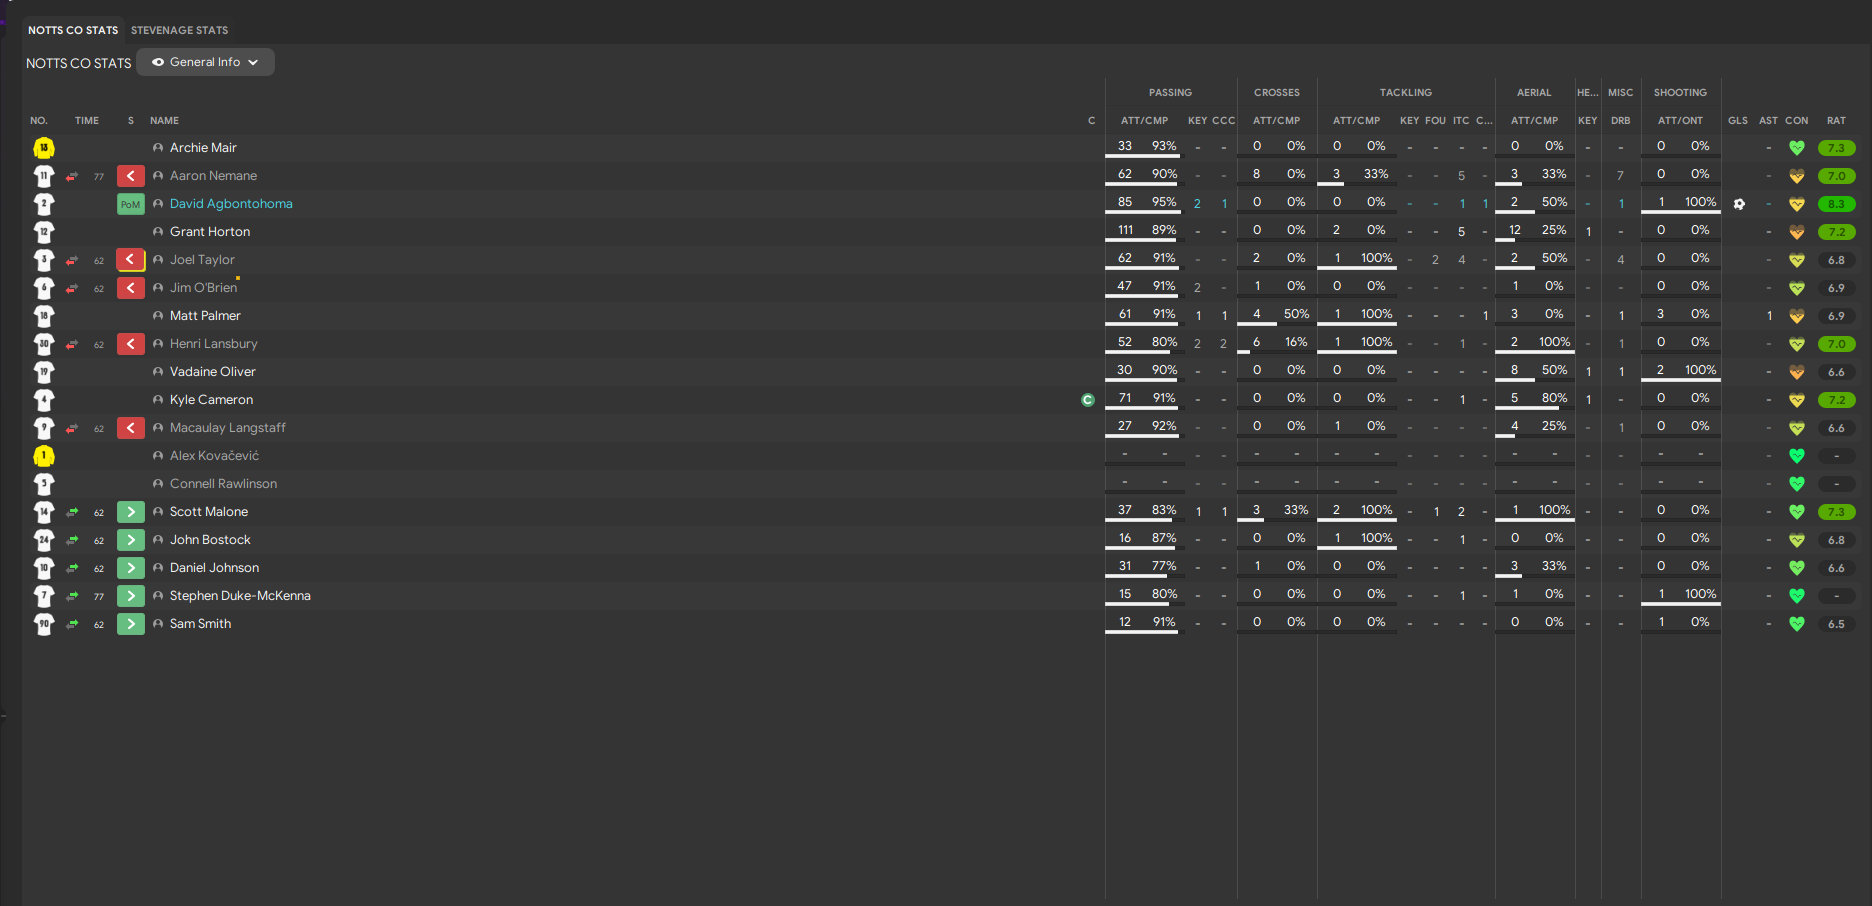The image size is (1872, 906).
Task: Open the General Info view dropdown
Action: tap(205, 62)
